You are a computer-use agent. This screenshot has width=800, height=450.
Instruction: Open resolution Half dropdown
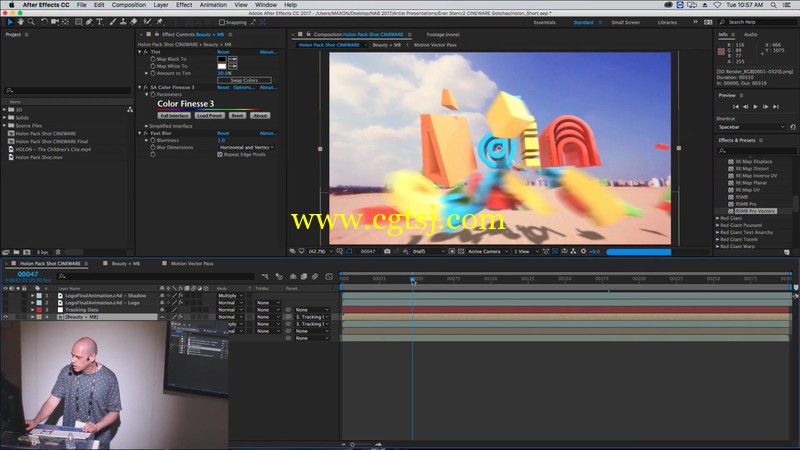coord(429,251)
